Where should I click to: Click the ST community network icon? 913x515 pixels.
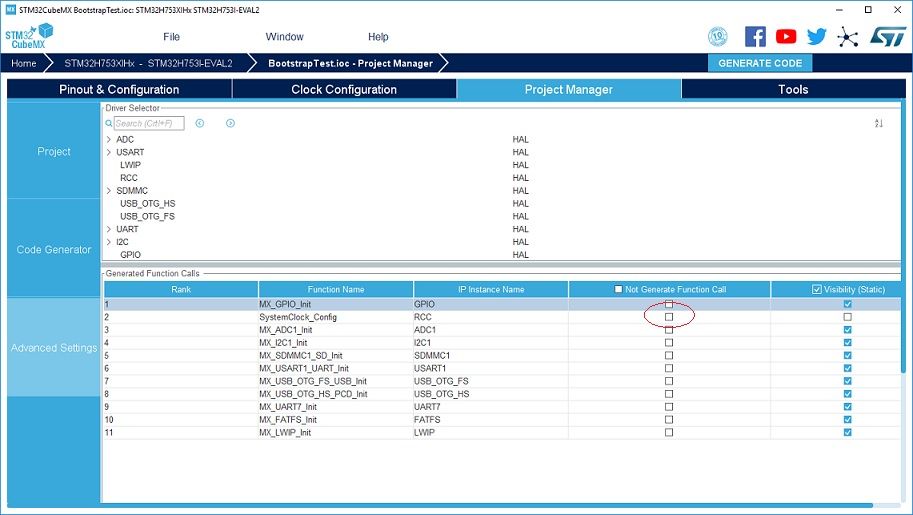(847, 37)
